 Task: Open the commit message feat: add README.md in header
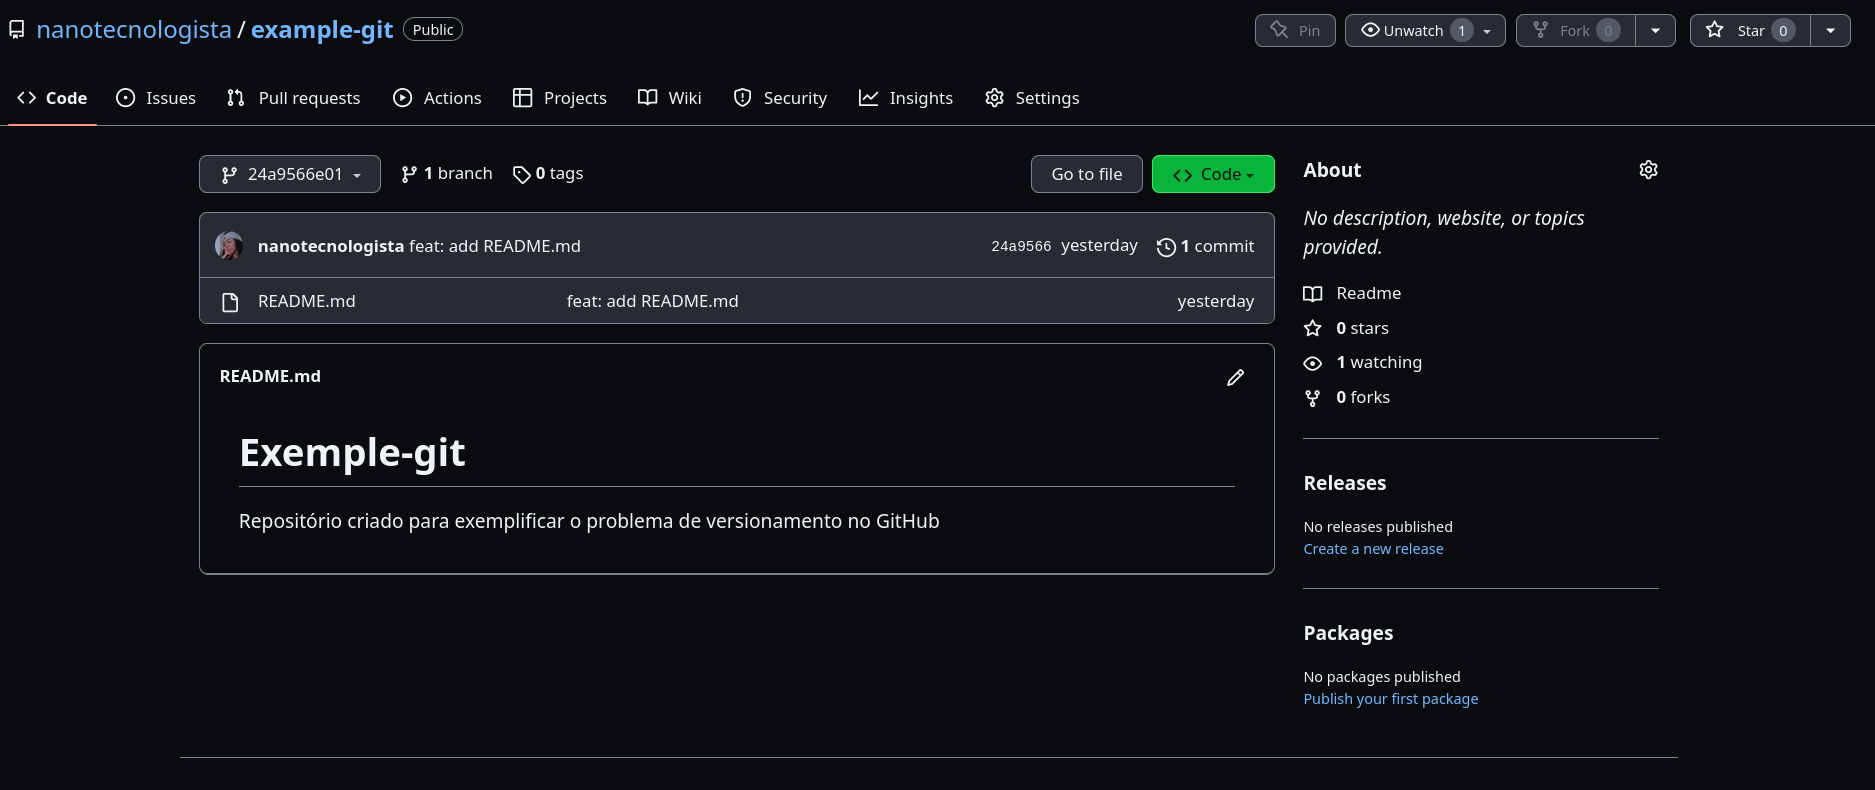coord(495,246)
